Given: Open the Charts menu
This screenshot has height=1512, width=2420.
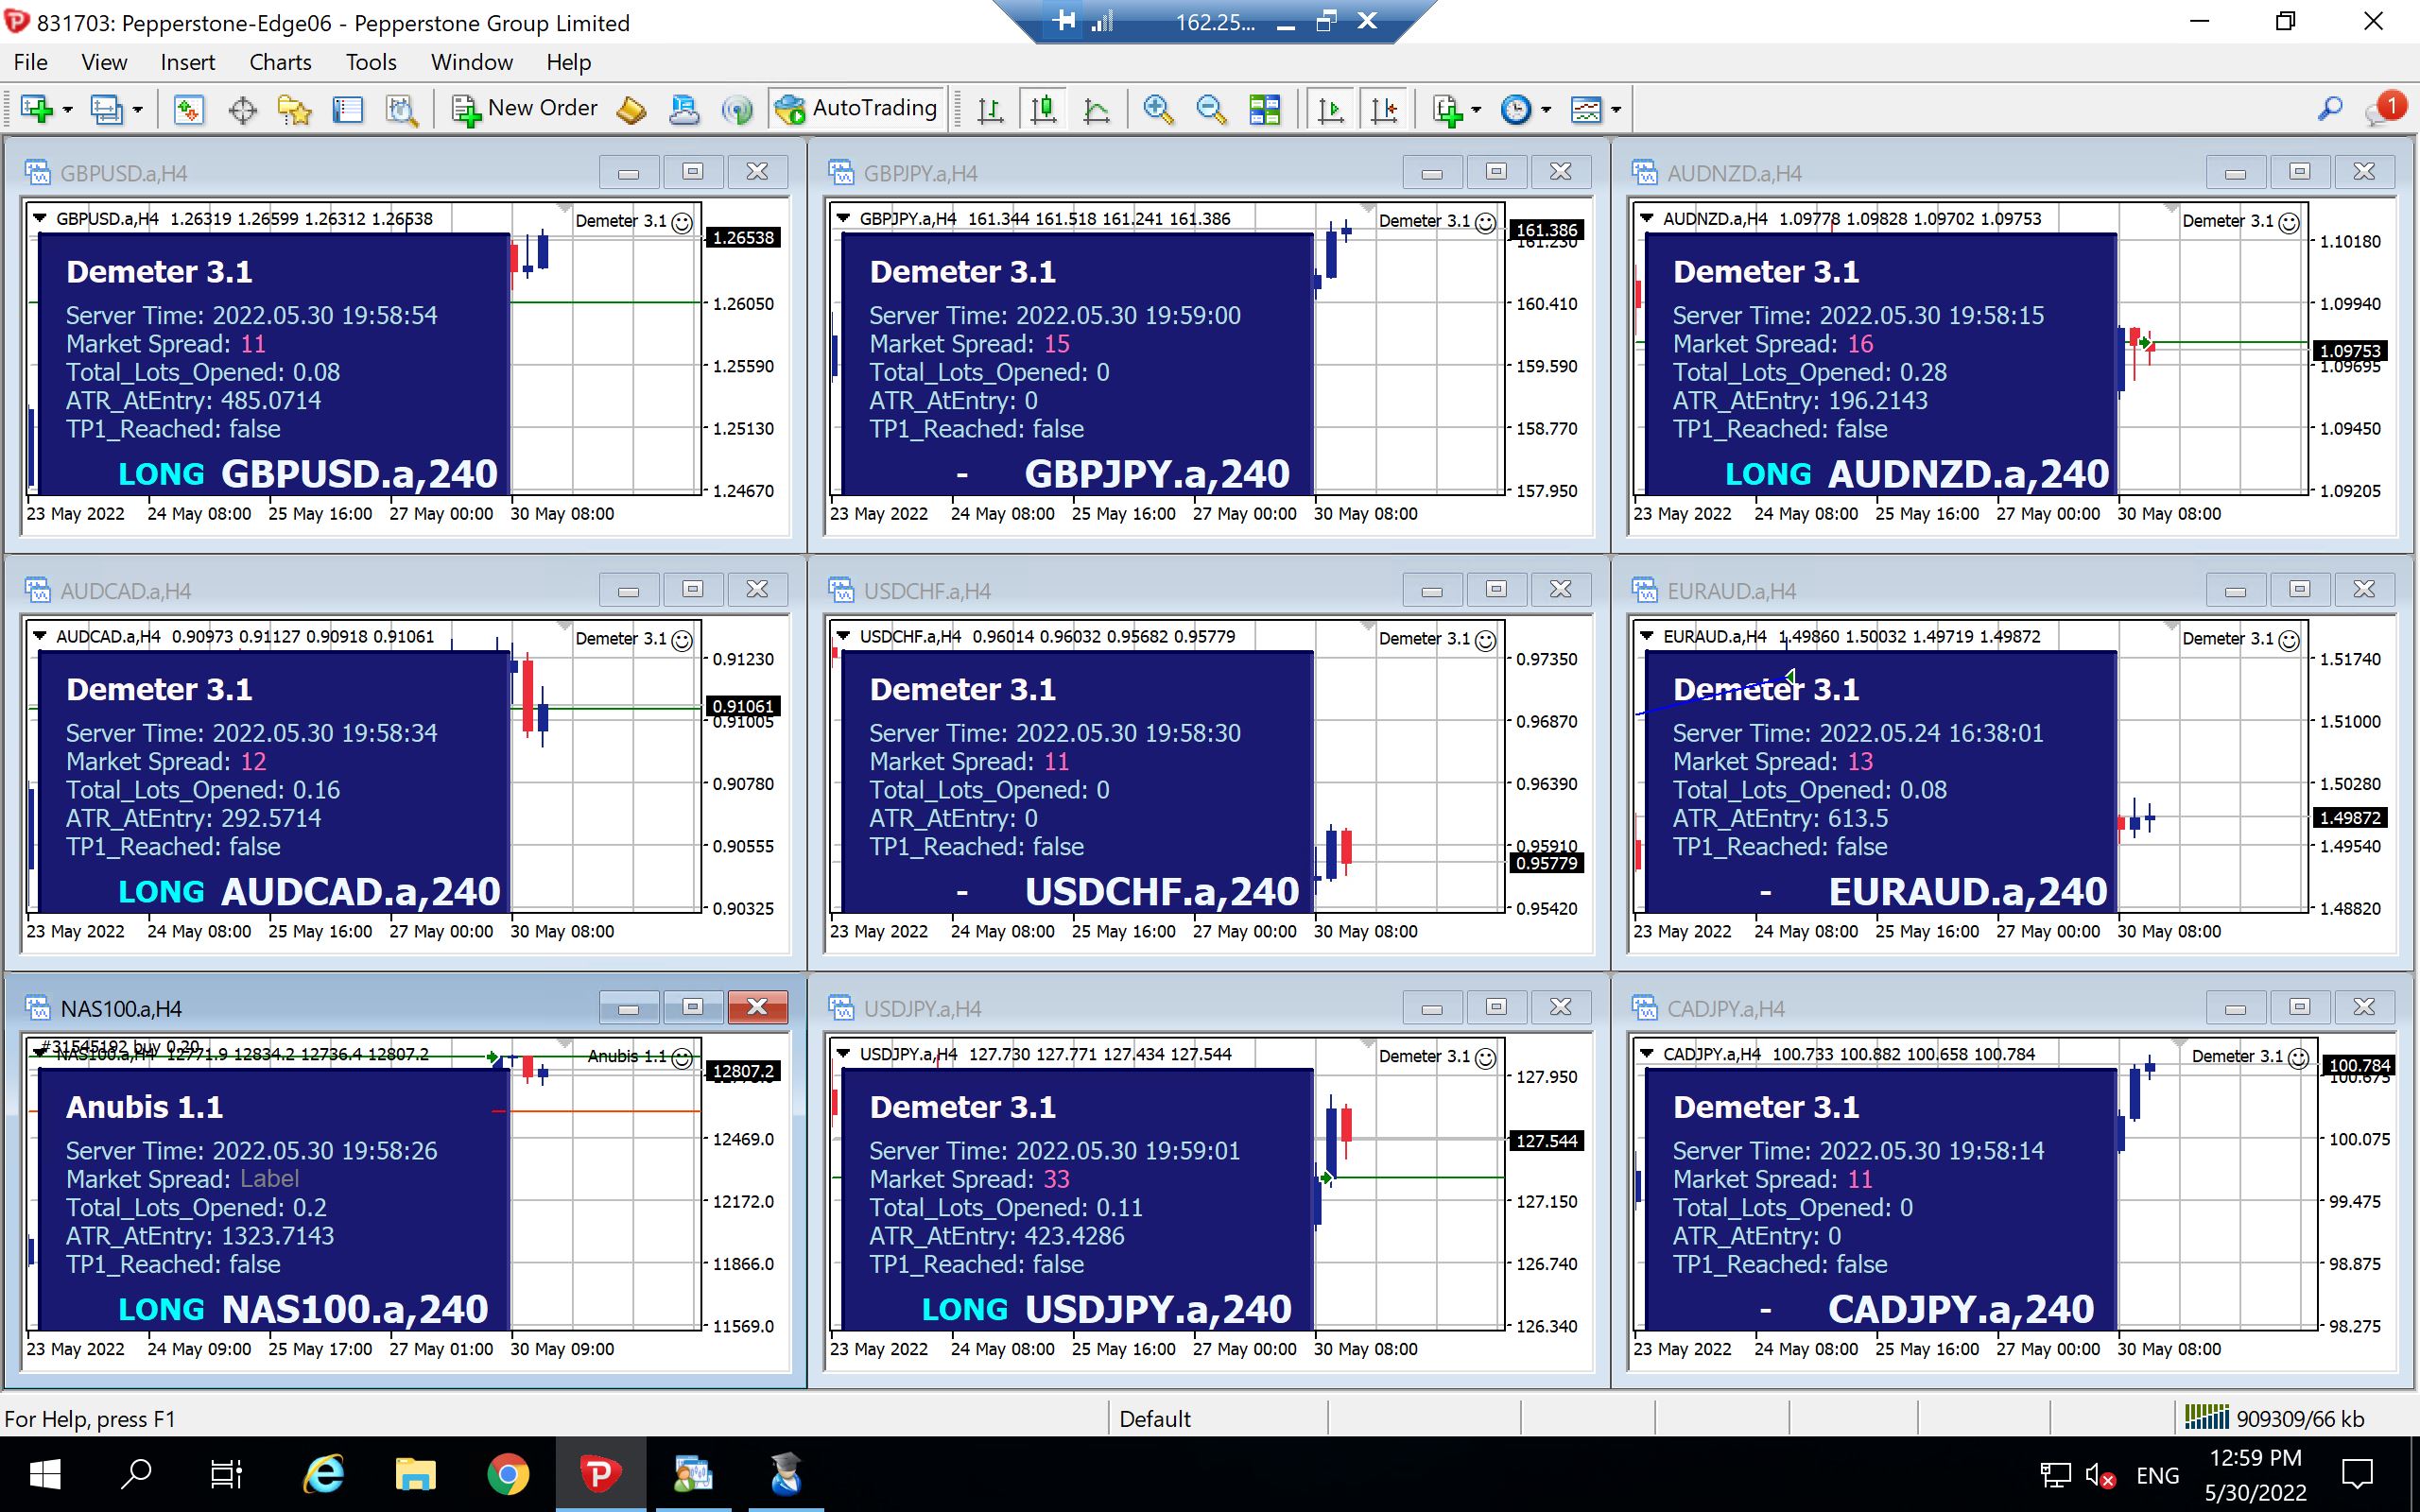Looking at the screenshot, I should [280, 62].
